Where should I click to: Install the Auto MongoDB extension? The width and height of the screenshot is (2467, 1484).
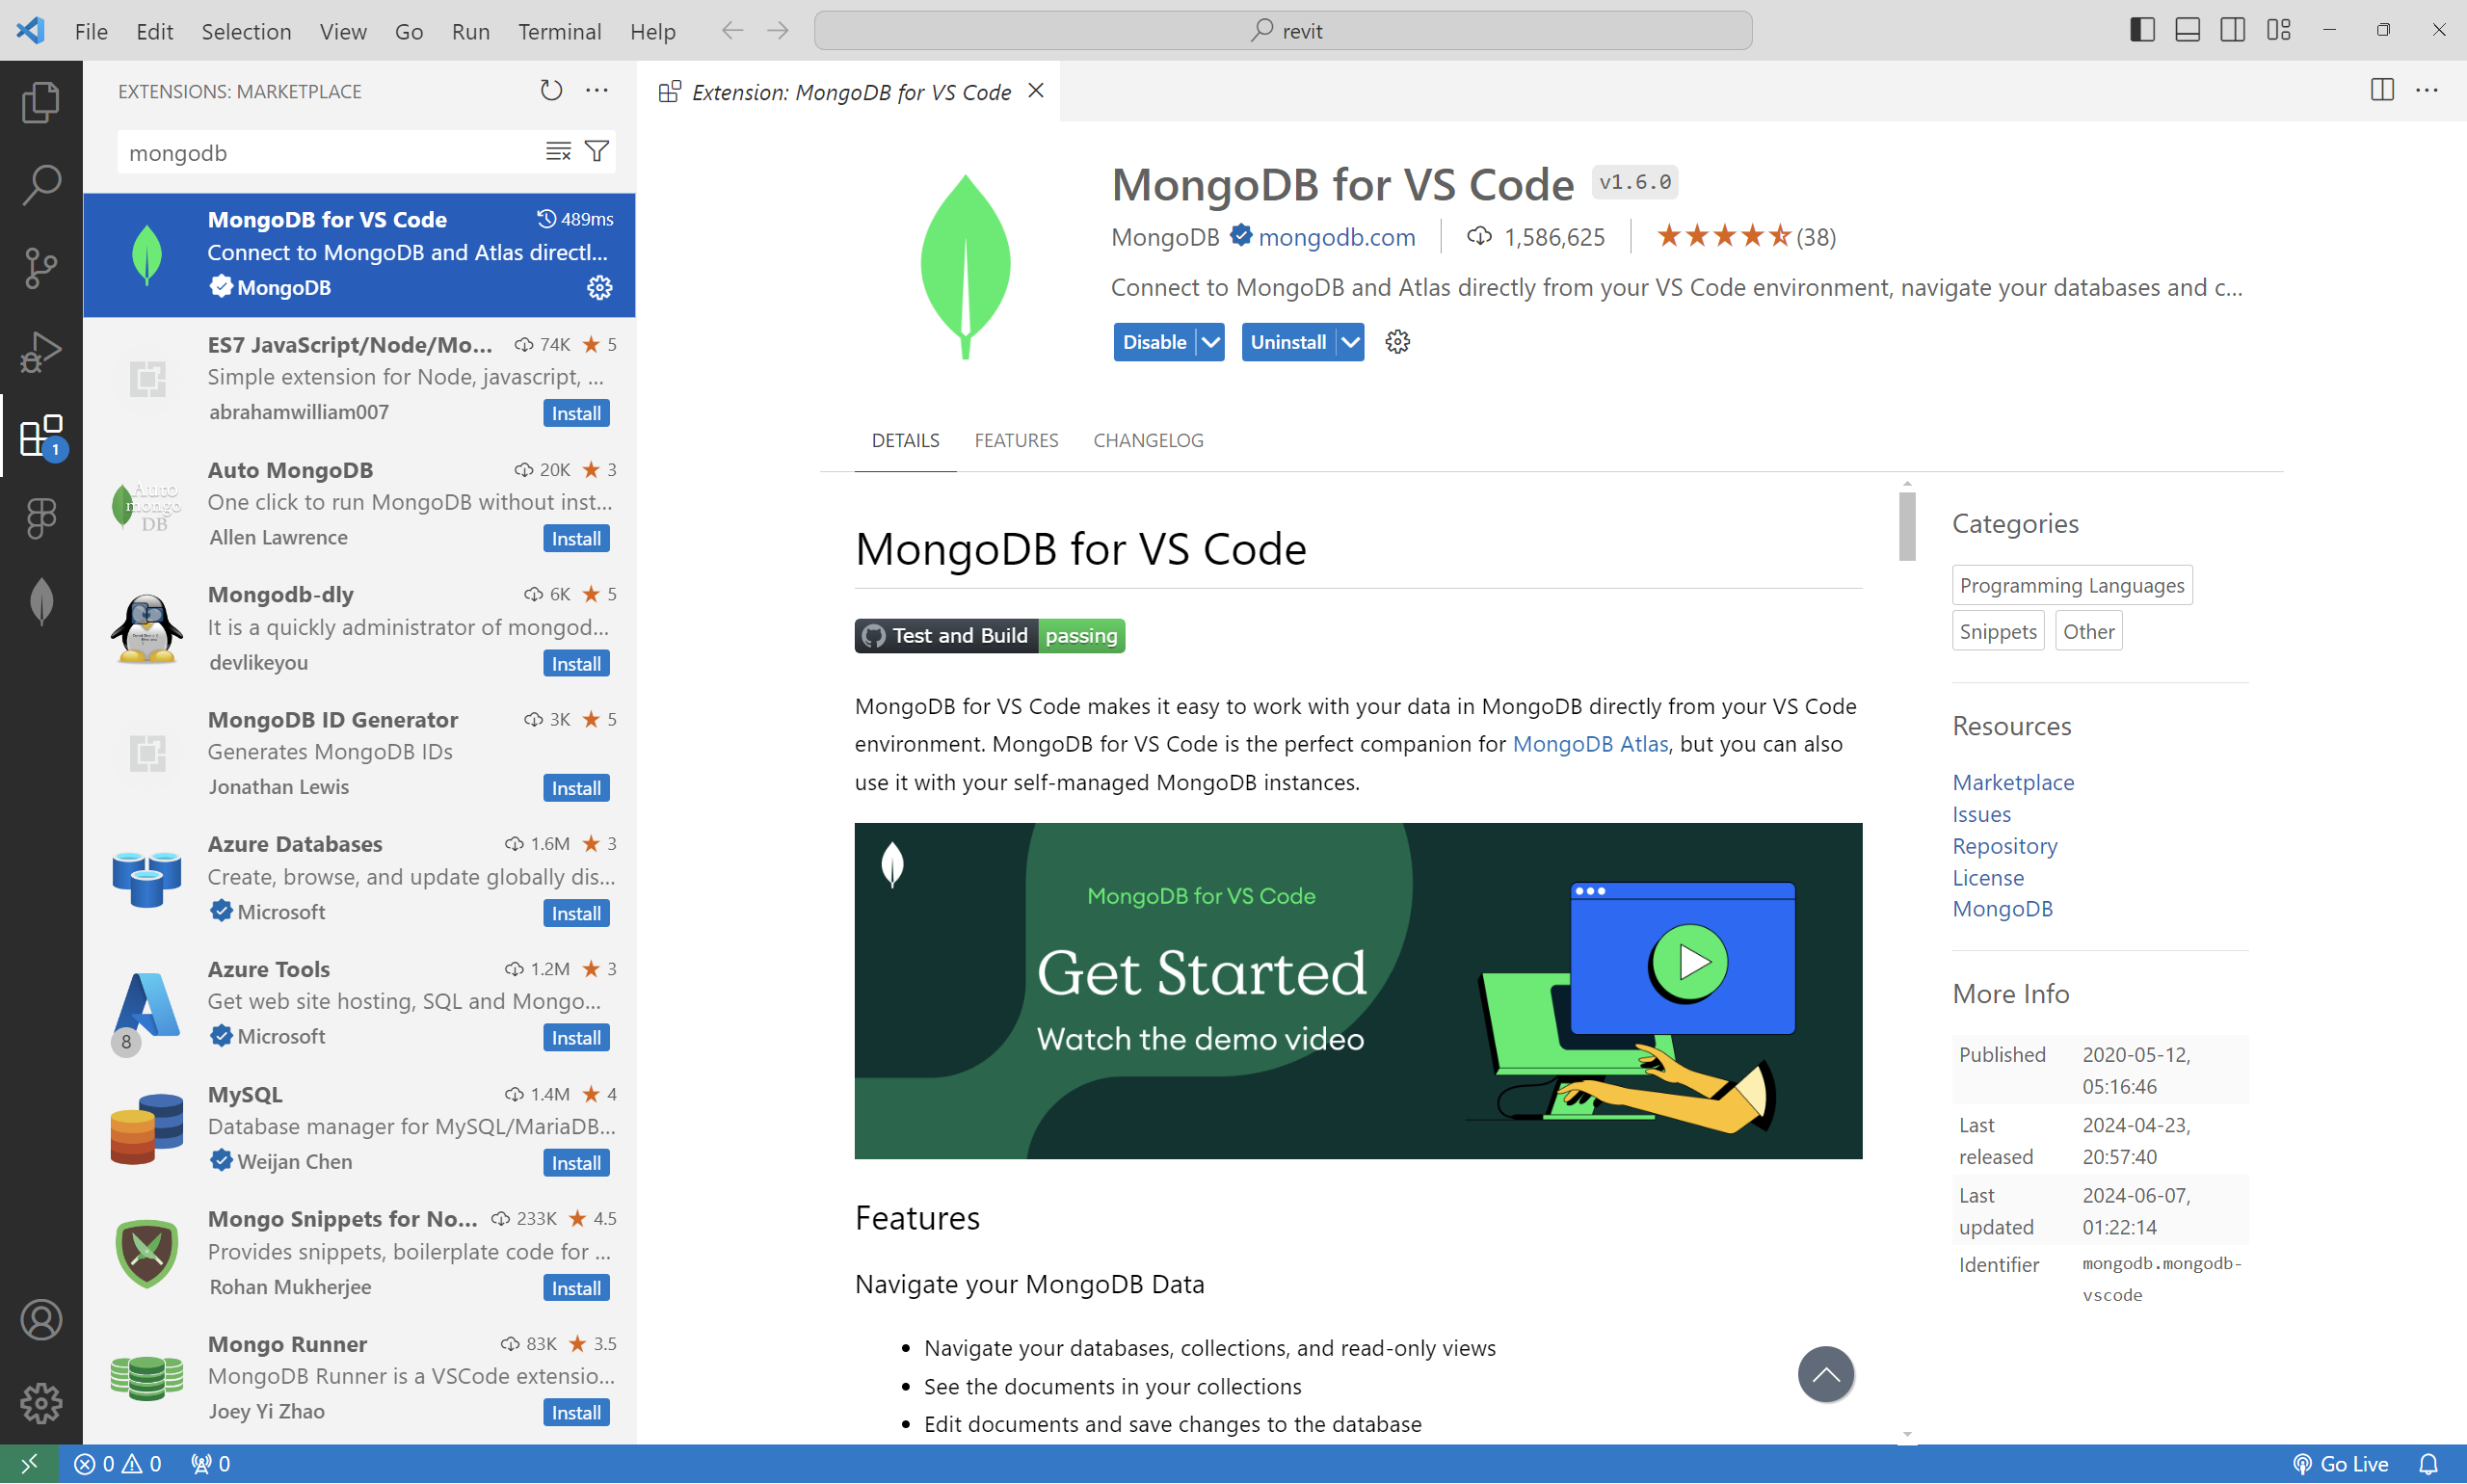click(576, 539)
